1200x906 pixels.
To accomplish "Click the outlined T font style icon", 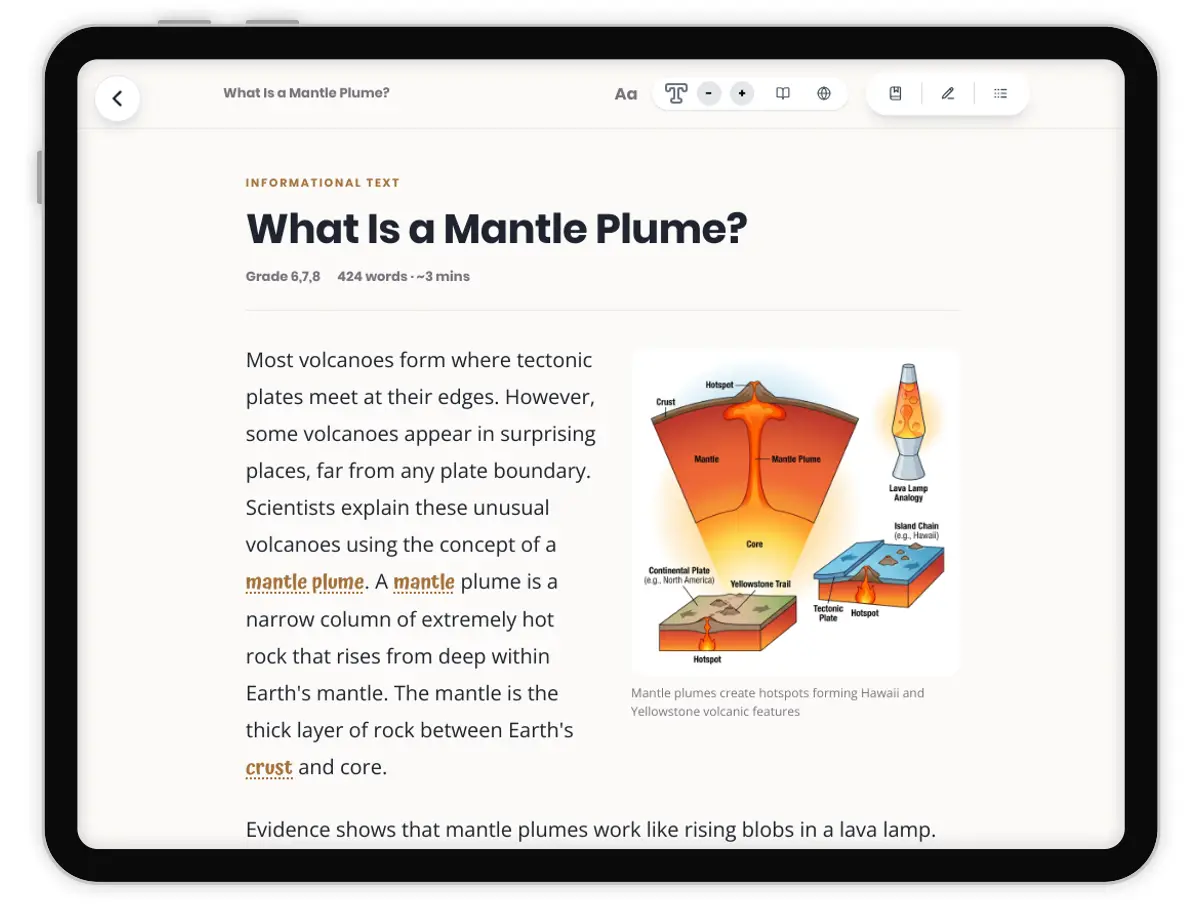I will point(676,94).
